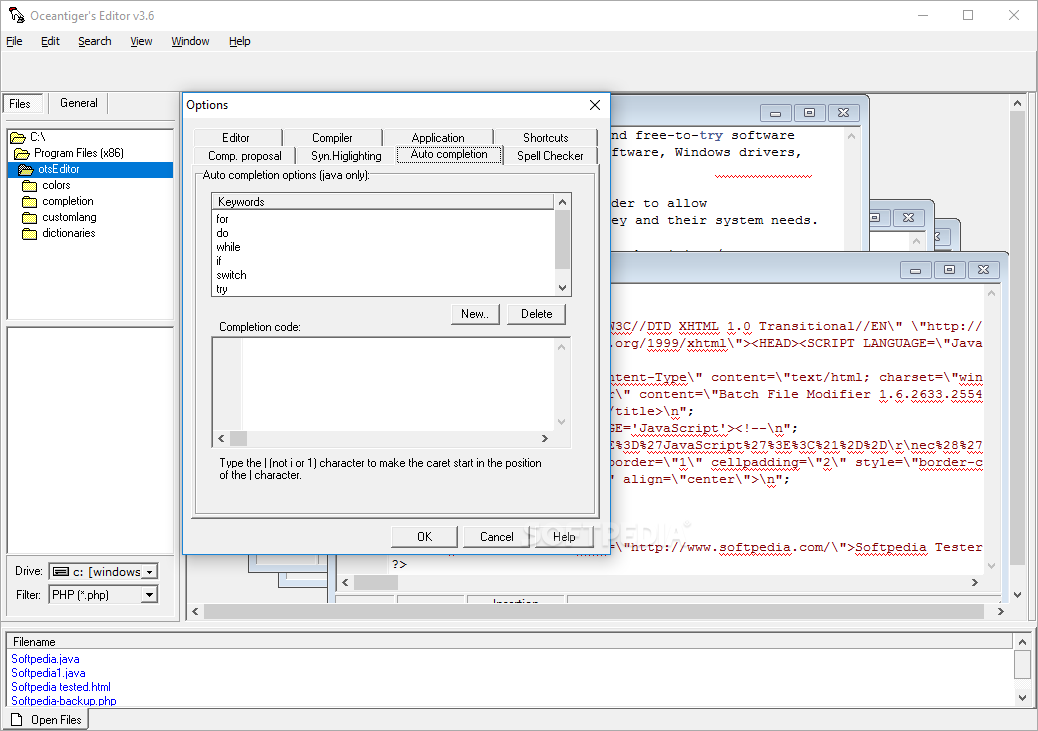This screenshot has height=731, width=1038.
Task: Switch to the Application tab
Action: [x=438, y=138]
